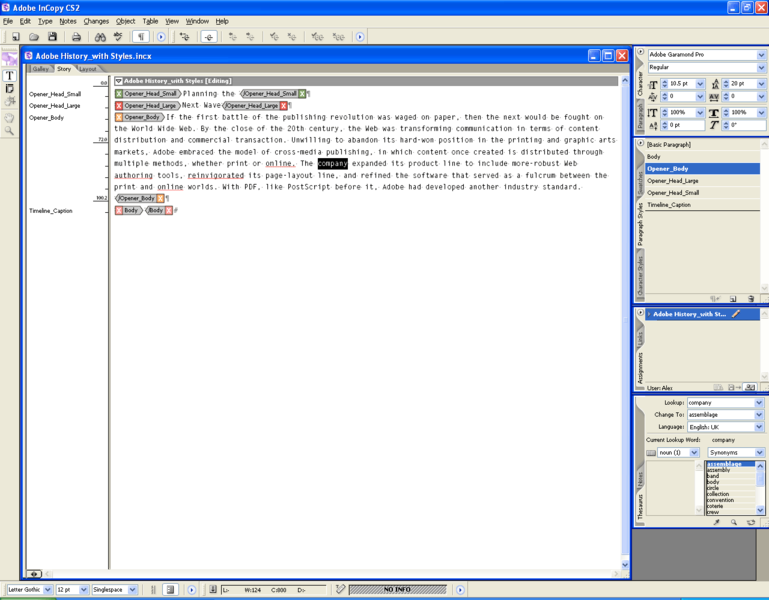
Task: Switch to the Galley view tab
Action: 41,69
